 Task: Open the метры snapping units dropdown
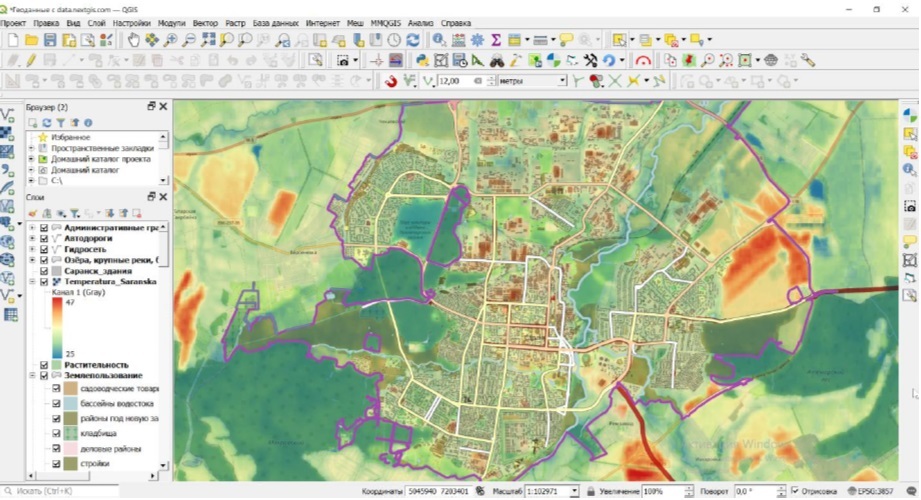click(x=562, y=81)
